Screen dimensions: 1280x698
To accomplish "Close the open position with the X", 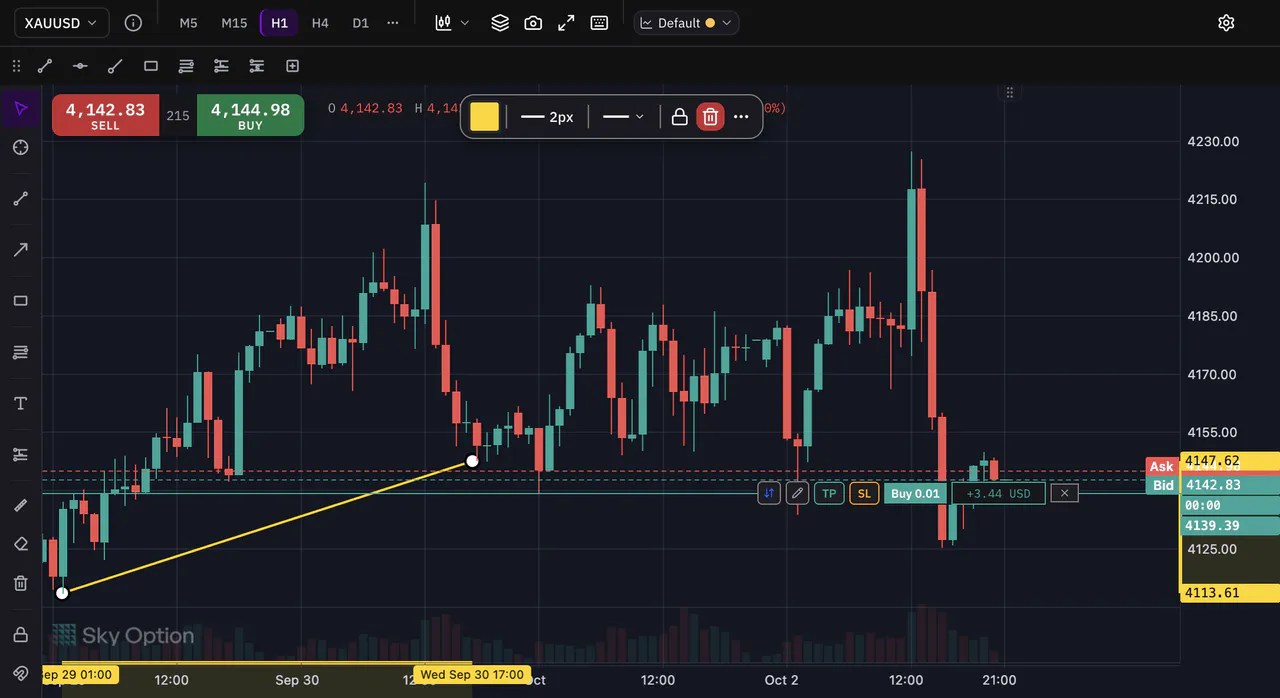I will click(x=1064, y=493).
